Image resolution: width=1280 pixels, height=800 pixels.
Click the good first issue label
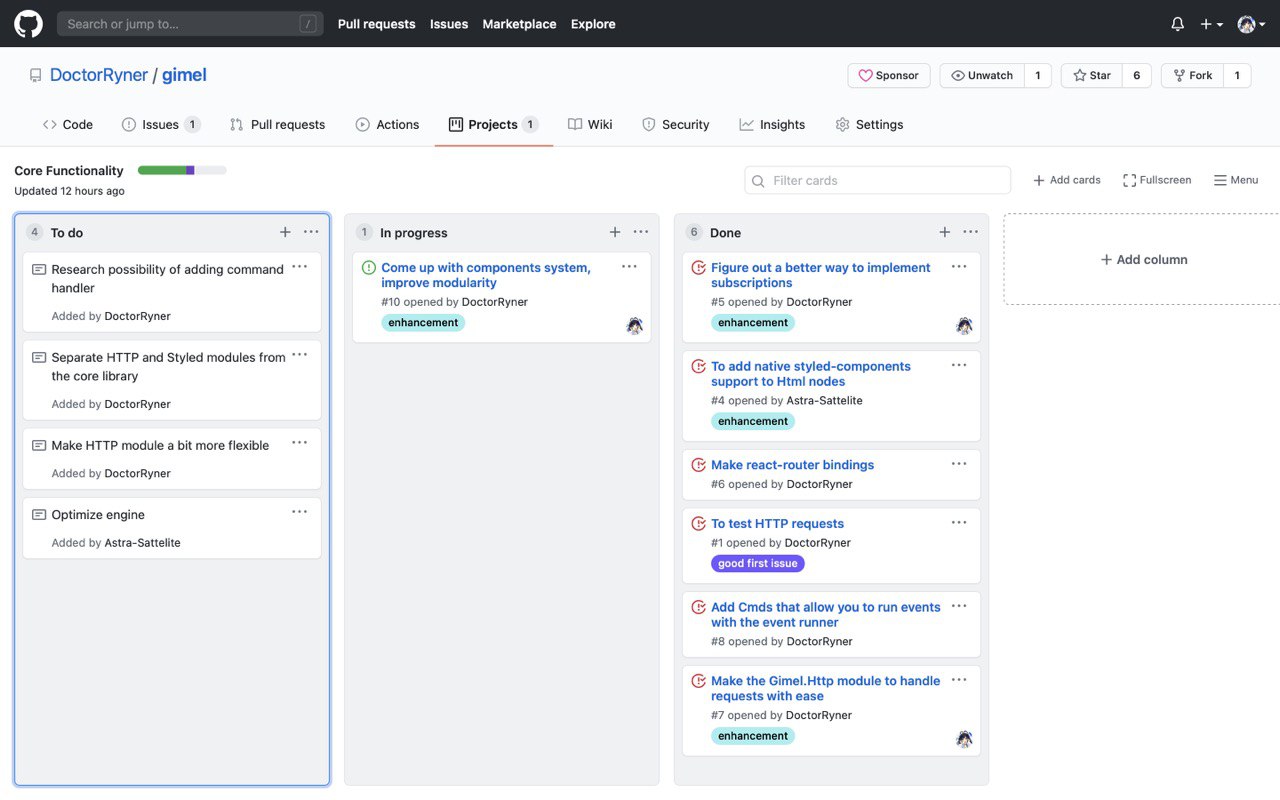pos(758,564)
